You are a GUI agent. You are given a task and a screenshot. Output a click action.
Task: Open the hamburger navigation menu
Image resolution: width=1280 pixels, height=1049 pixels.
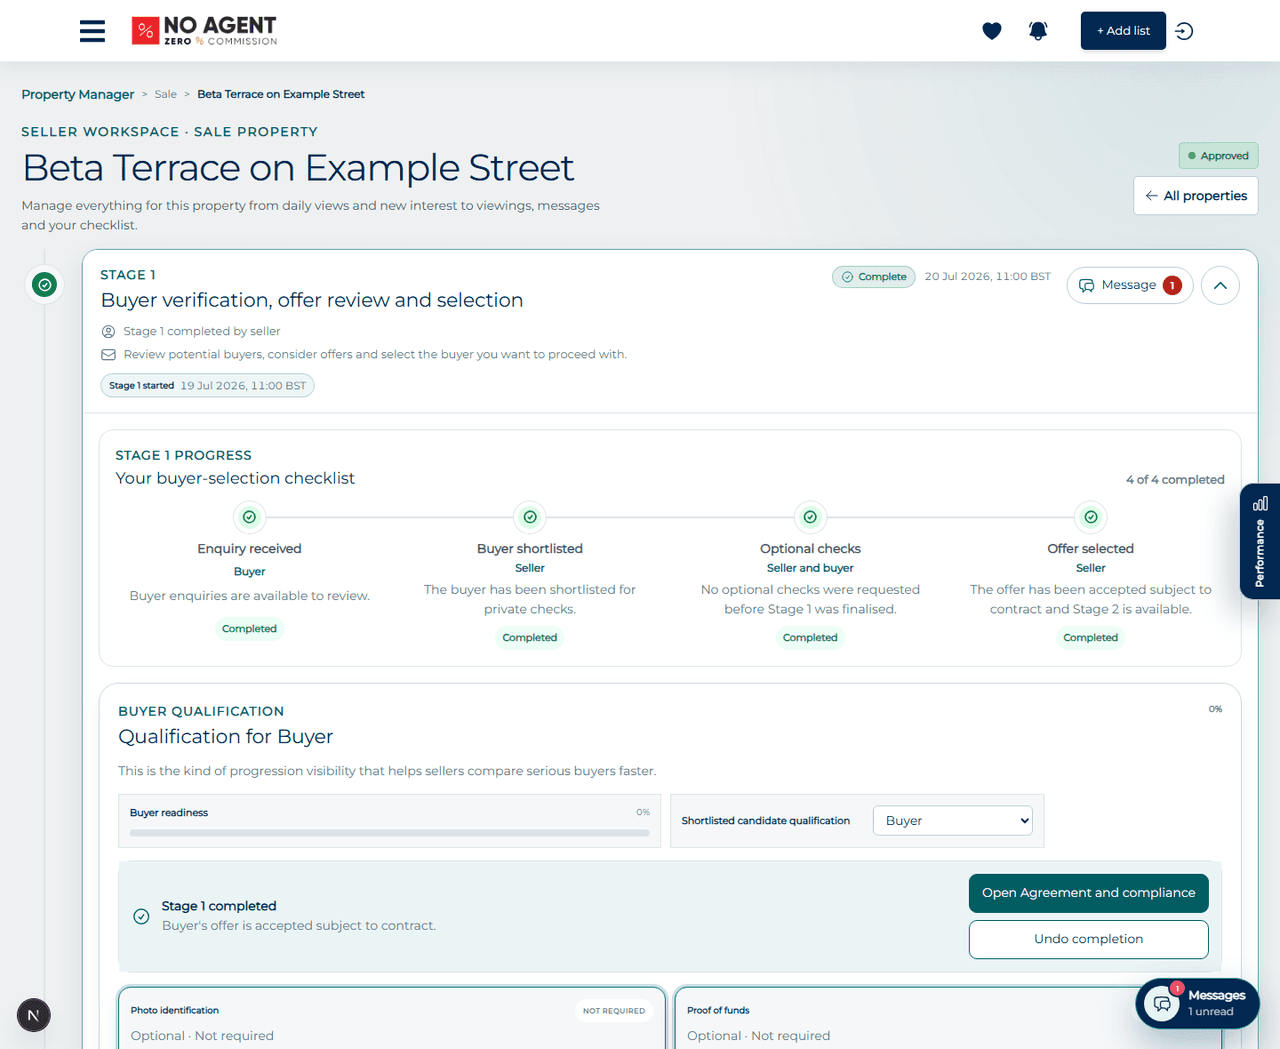92,31
